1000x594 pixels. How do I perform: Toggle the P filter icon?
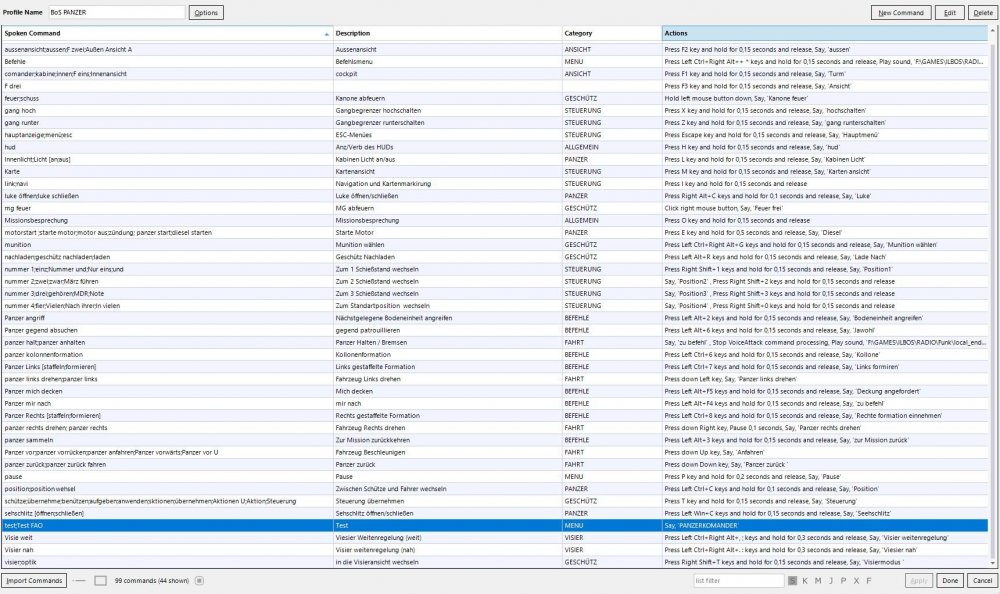pos(843,580)
